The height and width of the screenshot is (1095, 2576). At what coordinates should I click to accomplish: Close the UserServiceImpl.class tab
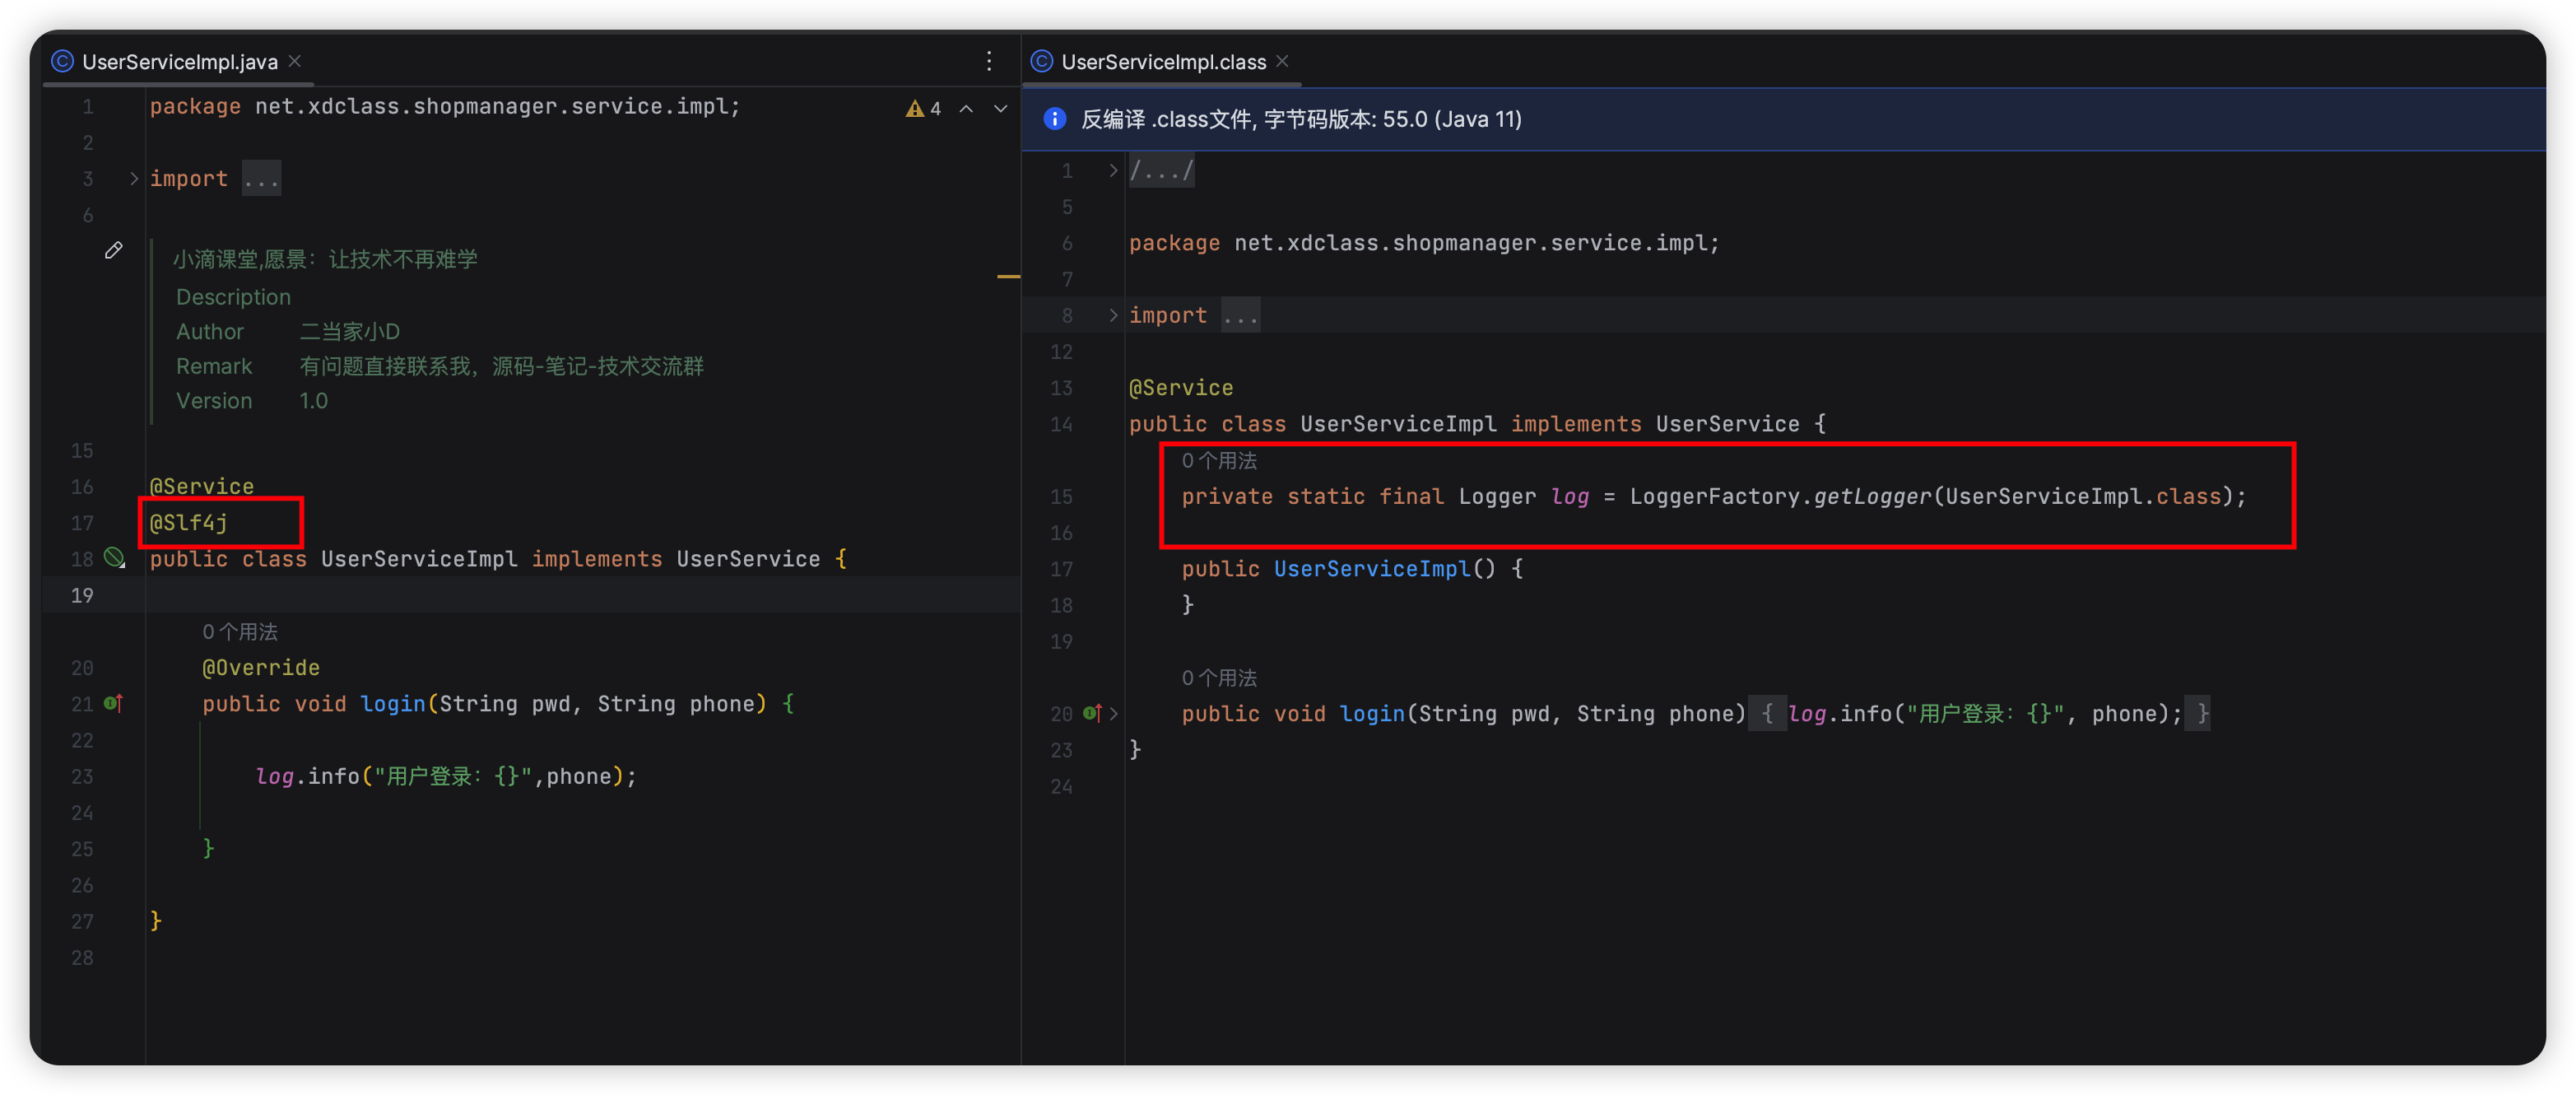point(1282,61)
